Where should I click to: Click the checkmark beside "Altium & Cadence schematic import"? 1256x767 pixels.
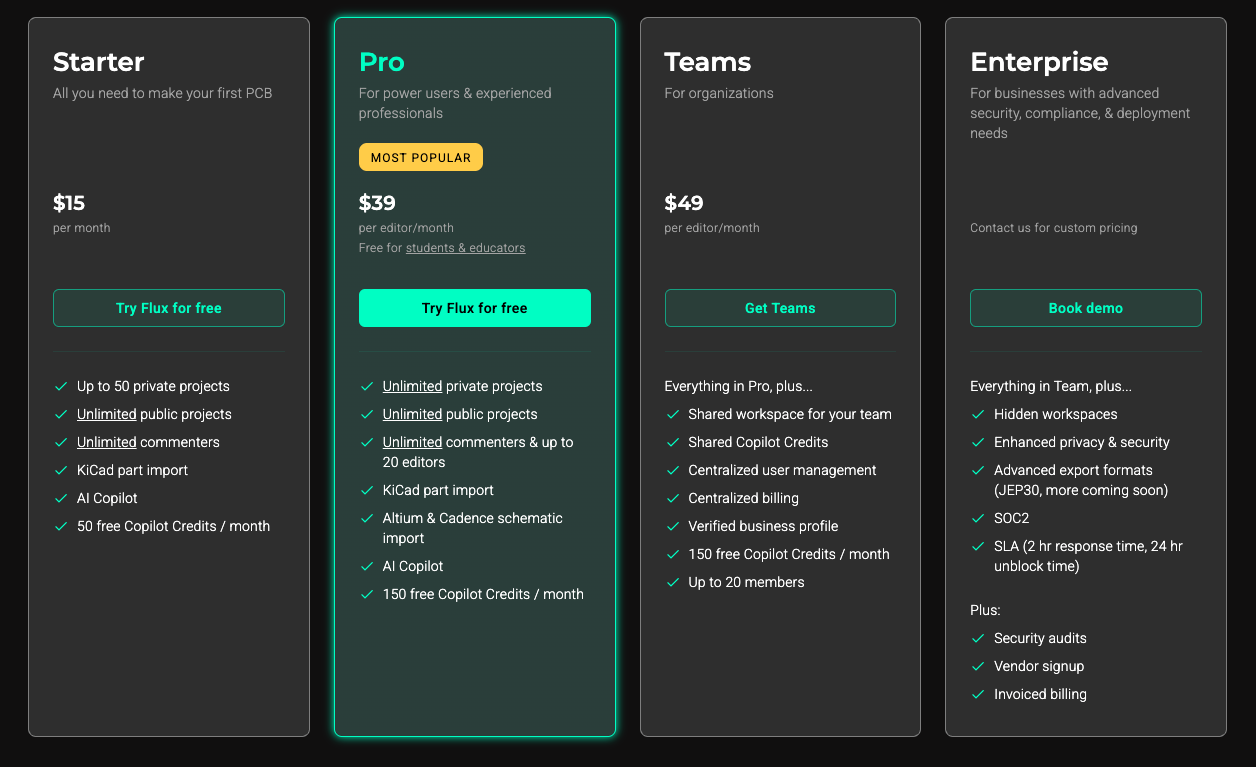point(367,518)
